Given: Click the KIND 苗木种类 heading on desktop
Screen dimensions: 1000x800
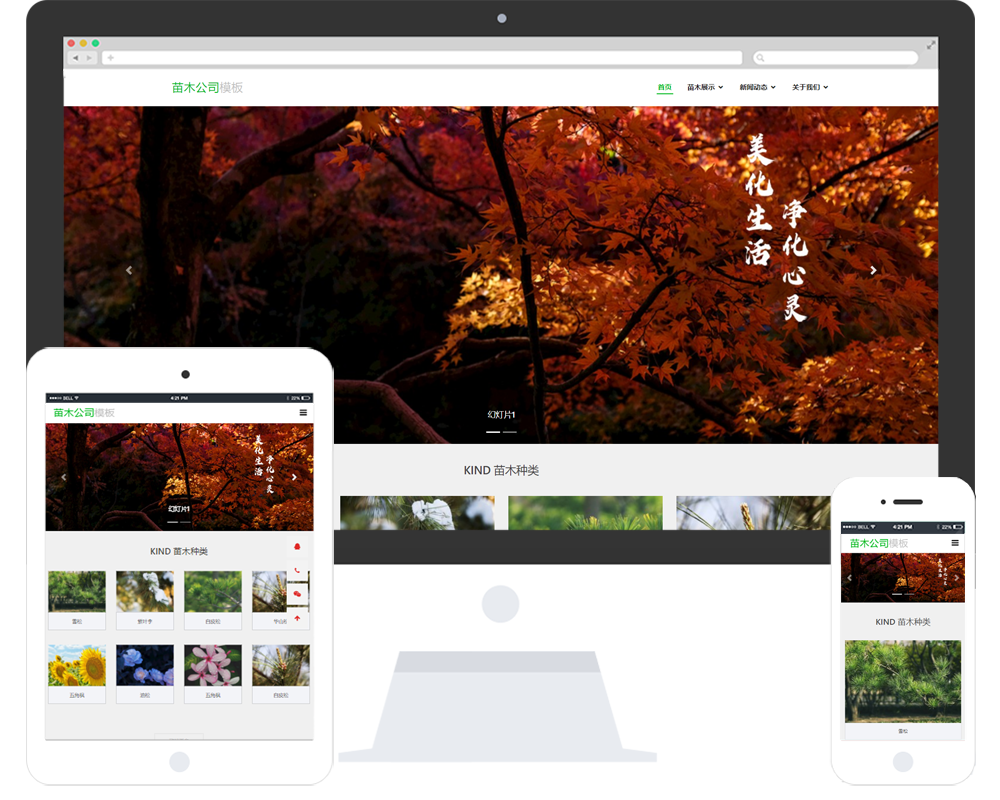Looking at the screenshot, I should [501, 470].
